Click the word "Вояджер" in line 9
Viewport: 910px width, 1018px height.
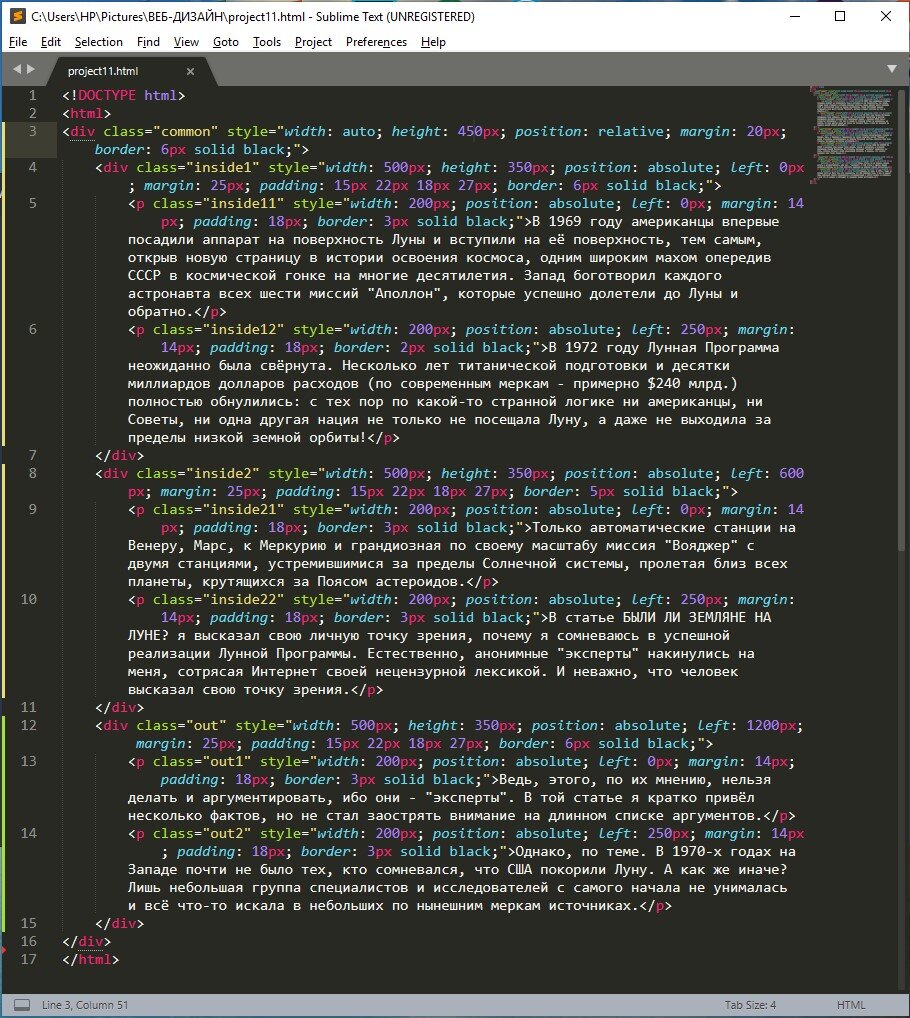[701, 546]
